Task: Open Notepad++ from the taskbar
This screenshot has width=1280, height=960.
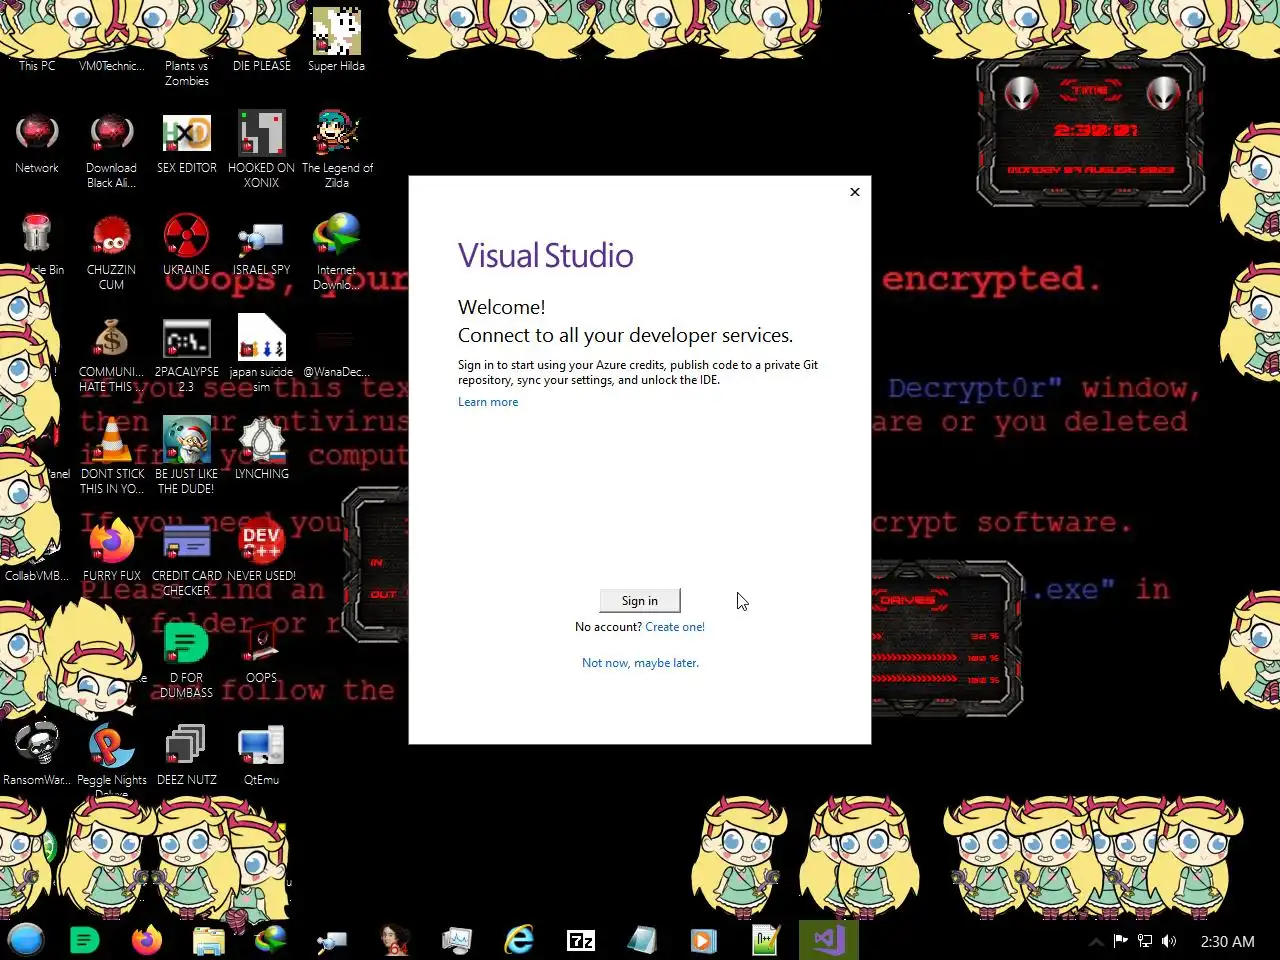Action: pos(765,940)
